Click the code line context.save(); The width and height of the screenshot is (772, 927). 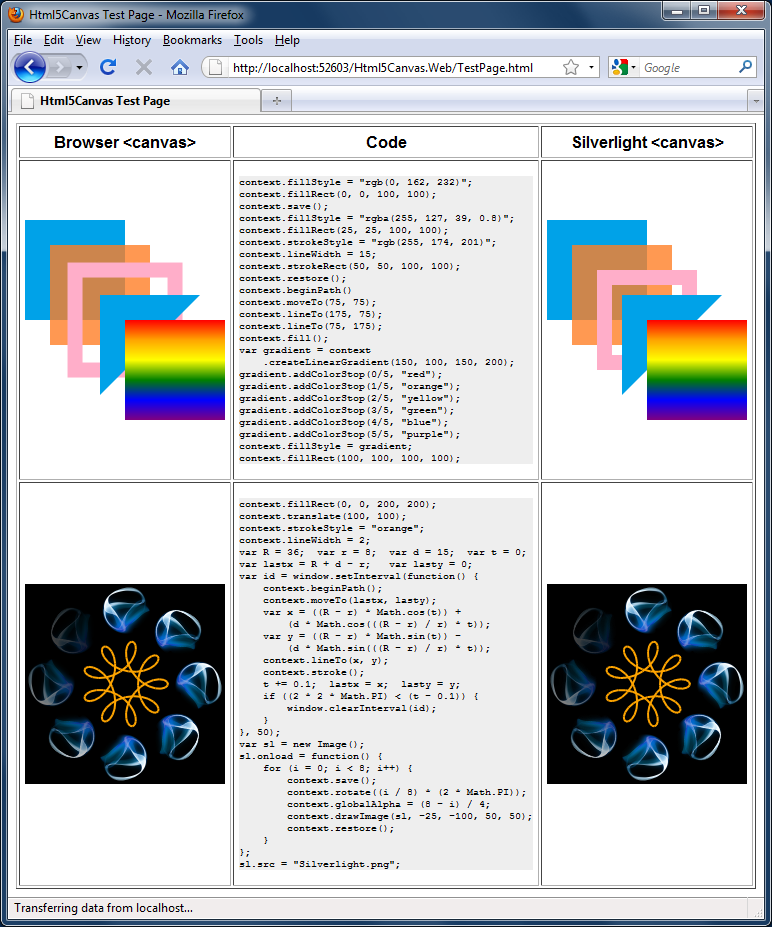point(283,206)
